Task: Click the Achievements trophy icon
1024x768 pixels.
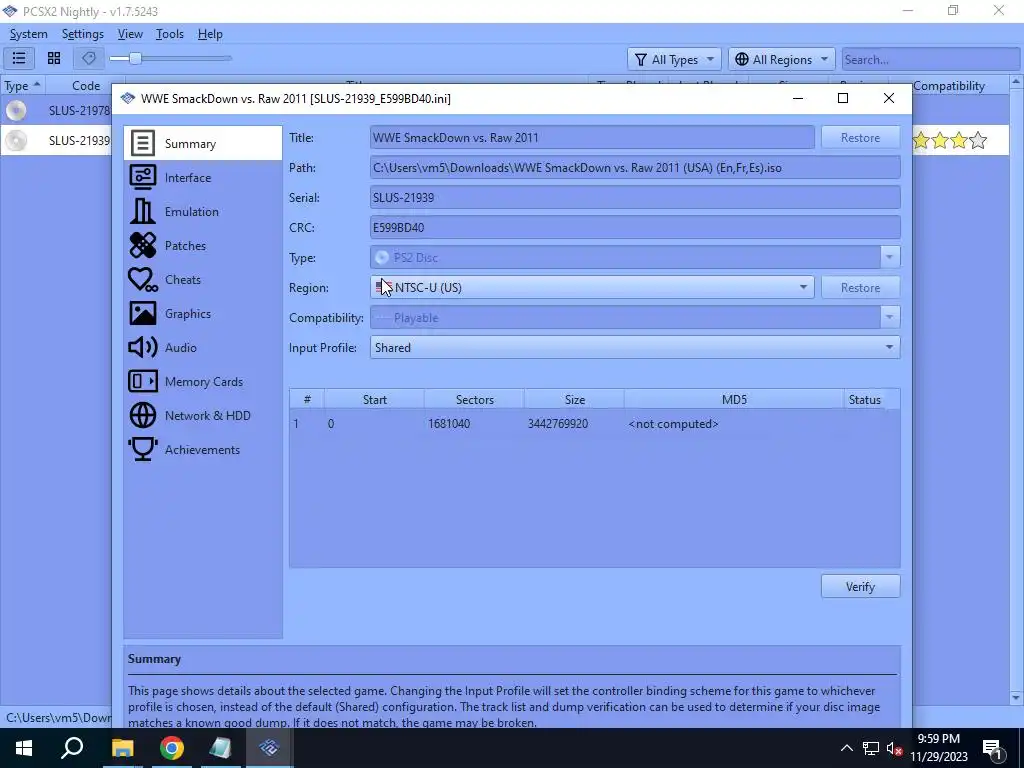Action: point(142,449)
